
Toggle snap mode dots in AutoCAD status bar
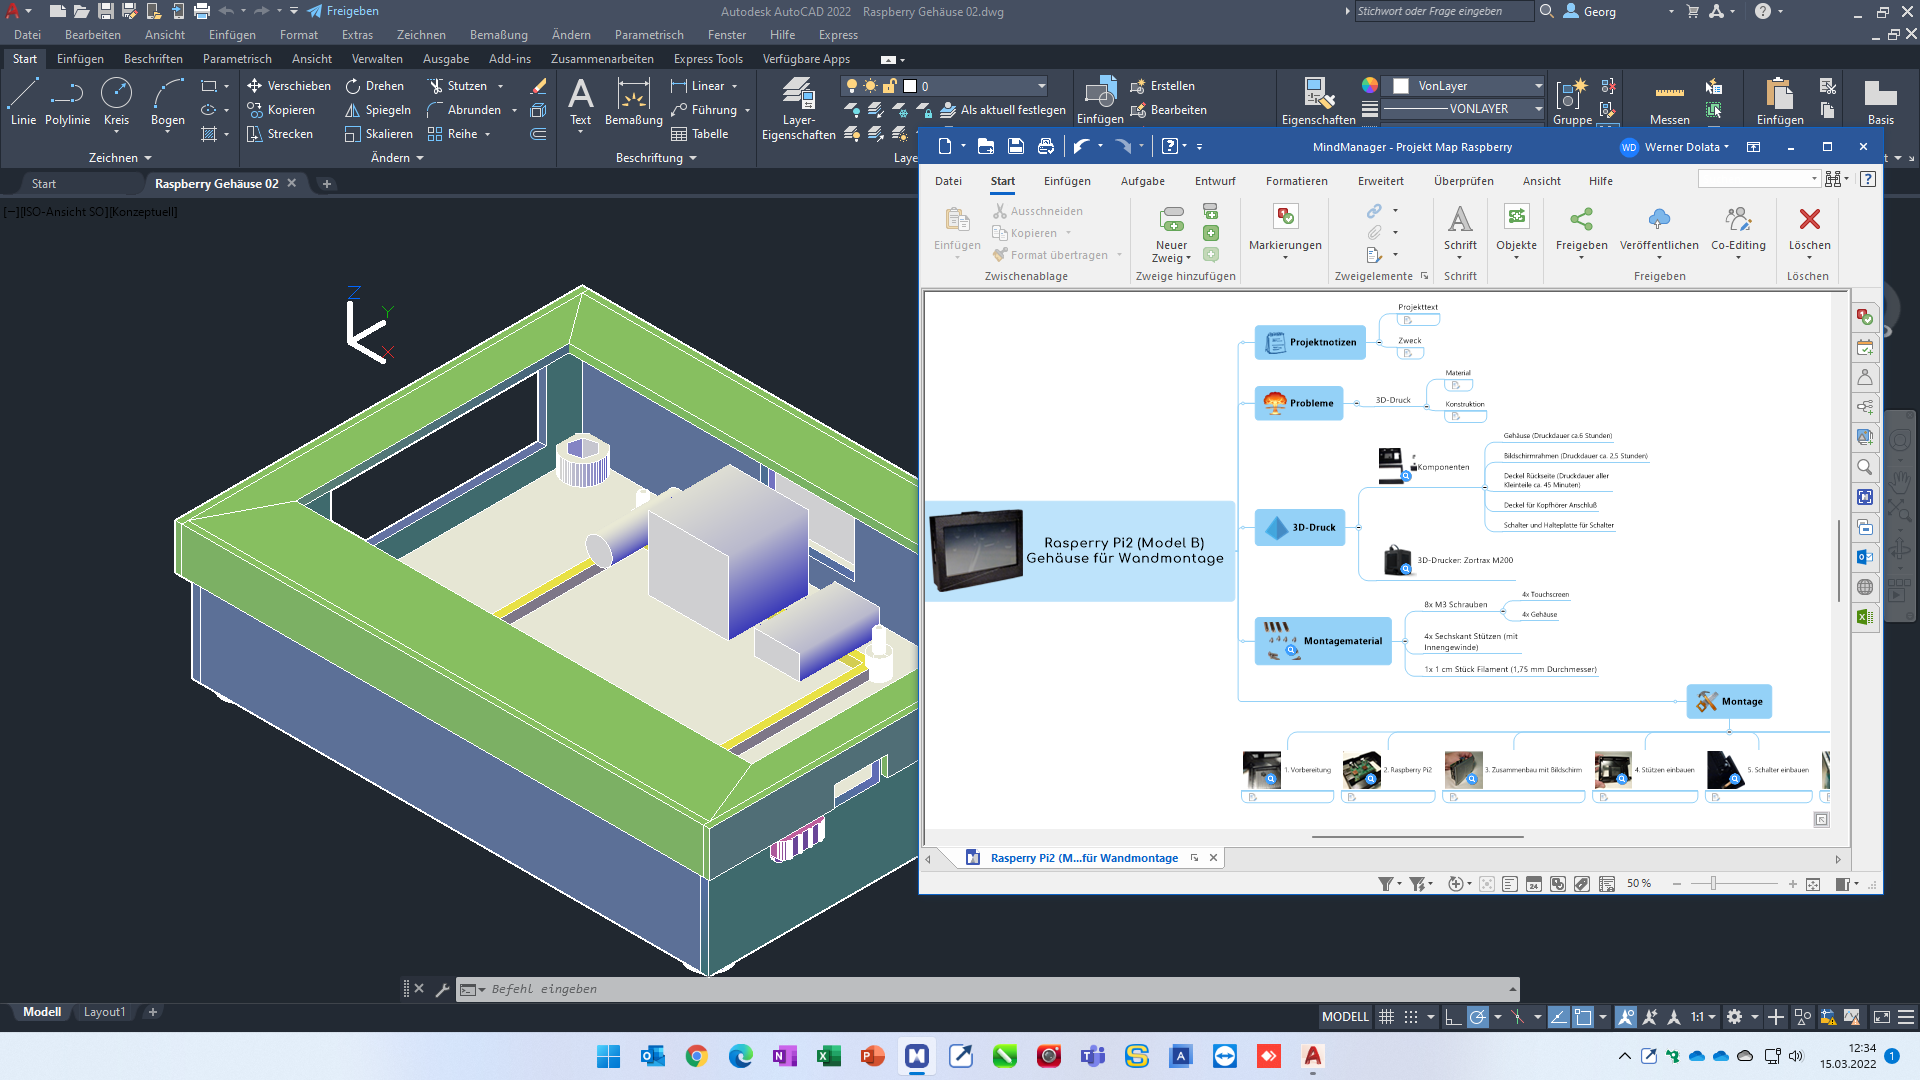click(1410, 1017)
